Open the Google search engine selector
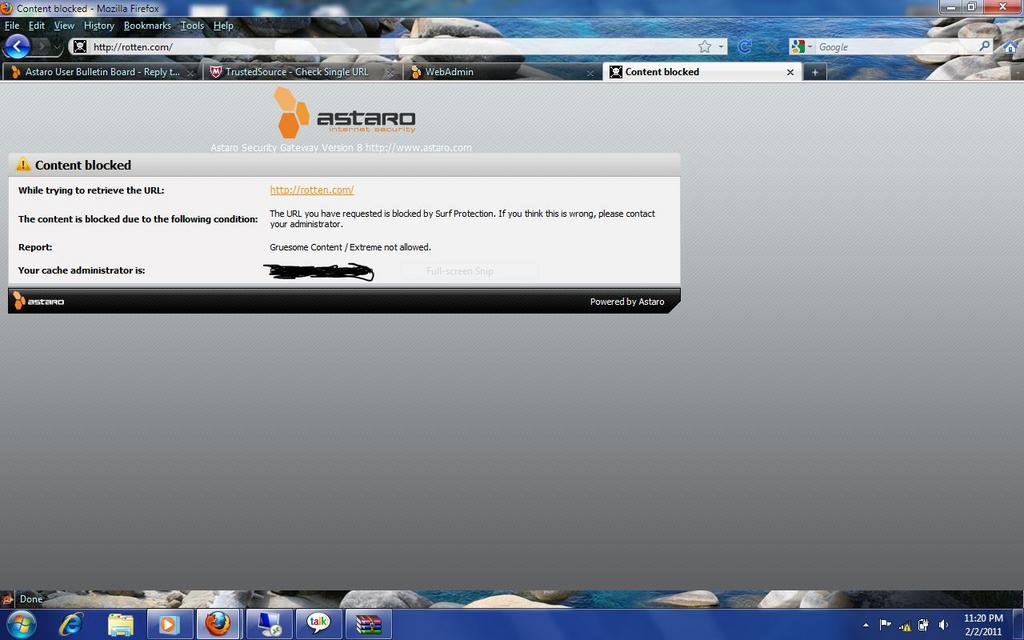Image resolution: width=1024 pixels, height=640 pixels. (x=801, y=47)
